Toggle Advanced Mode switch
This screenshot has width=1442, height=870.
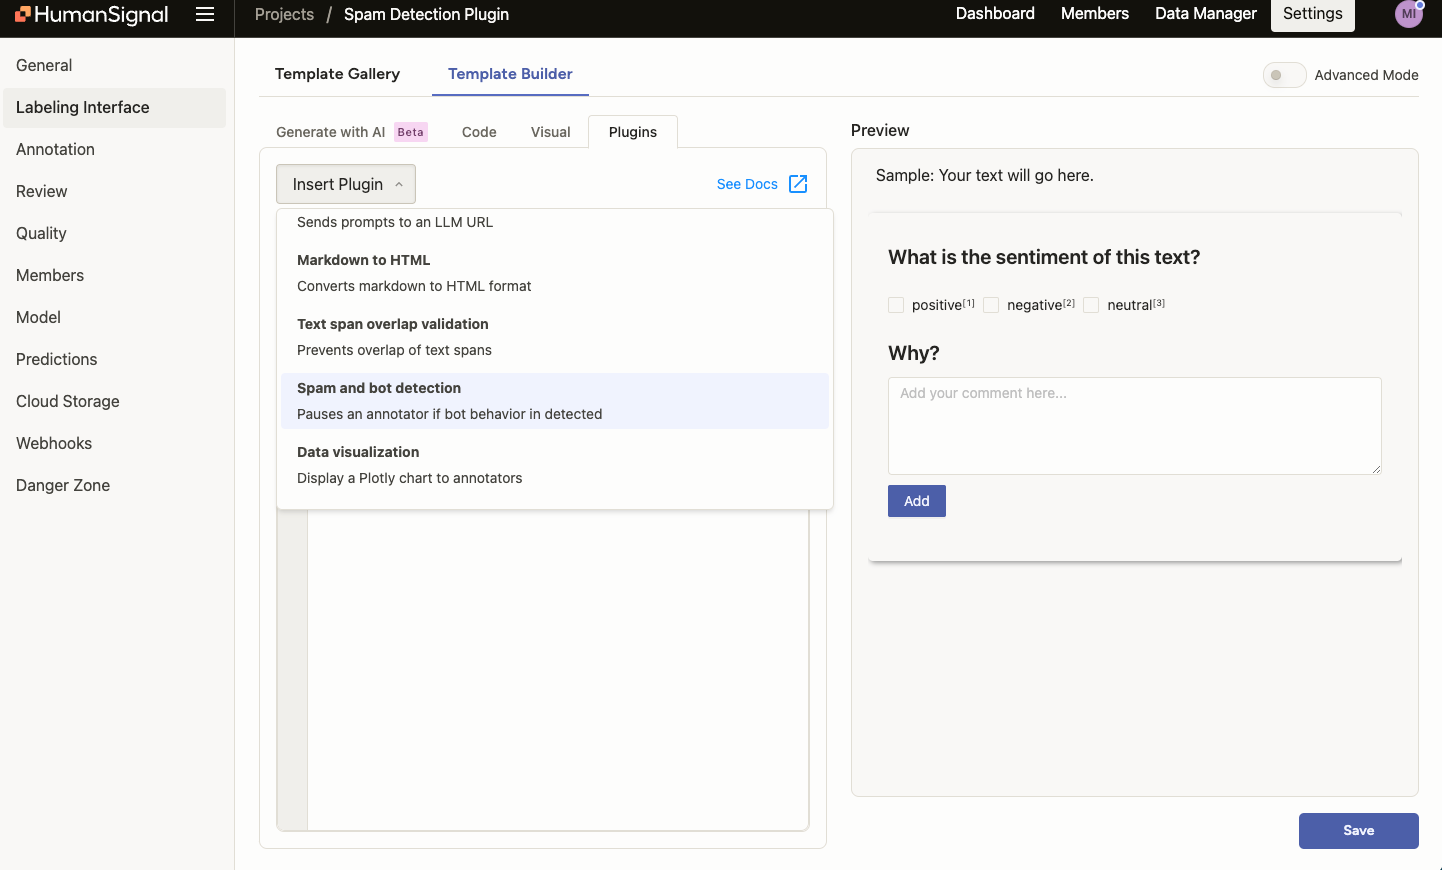click(1284, 75)
